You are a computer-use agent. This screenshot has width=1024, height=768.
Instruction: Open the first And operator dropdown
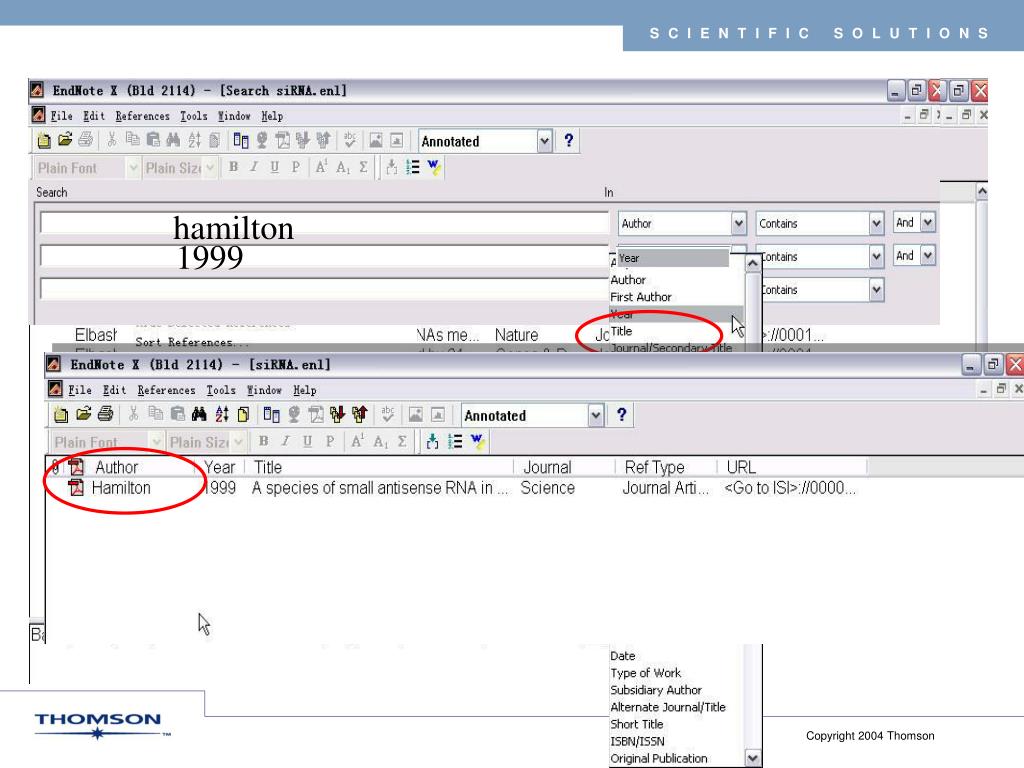click(928, 223)
